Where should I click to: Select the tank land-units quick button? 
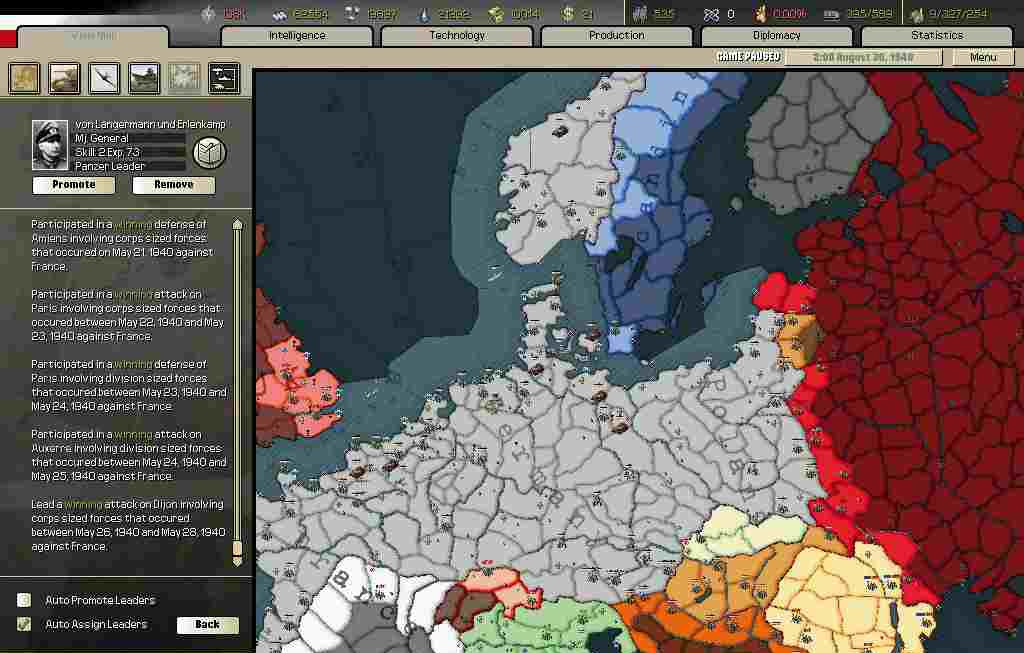(64, 78)
